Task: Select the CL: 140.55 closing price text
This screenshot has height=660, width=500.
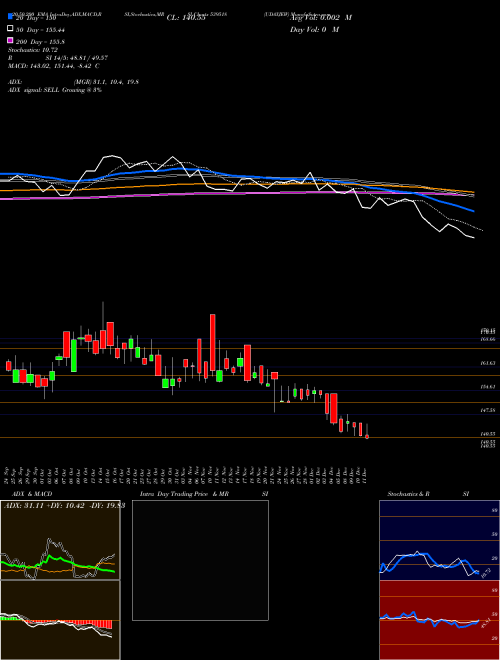Action: (x=186, y=18)
